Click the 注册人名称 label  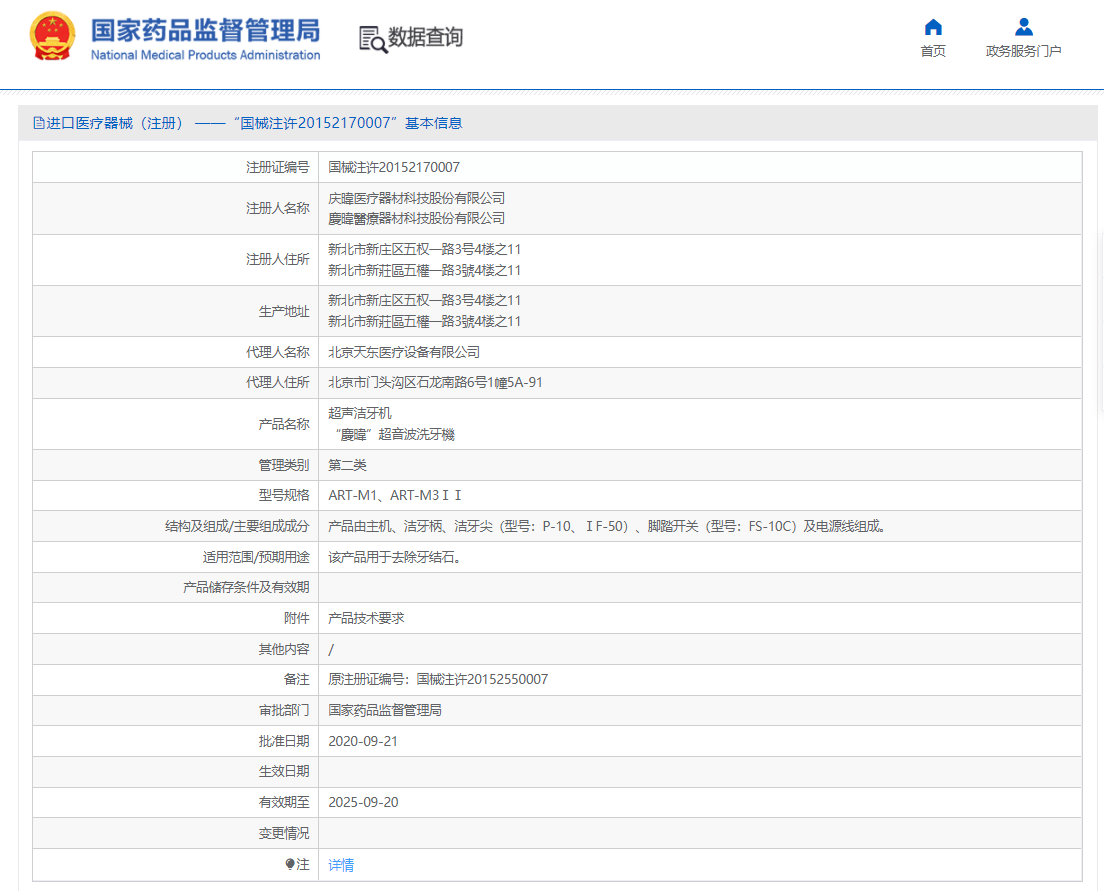(x=278, y=208)
